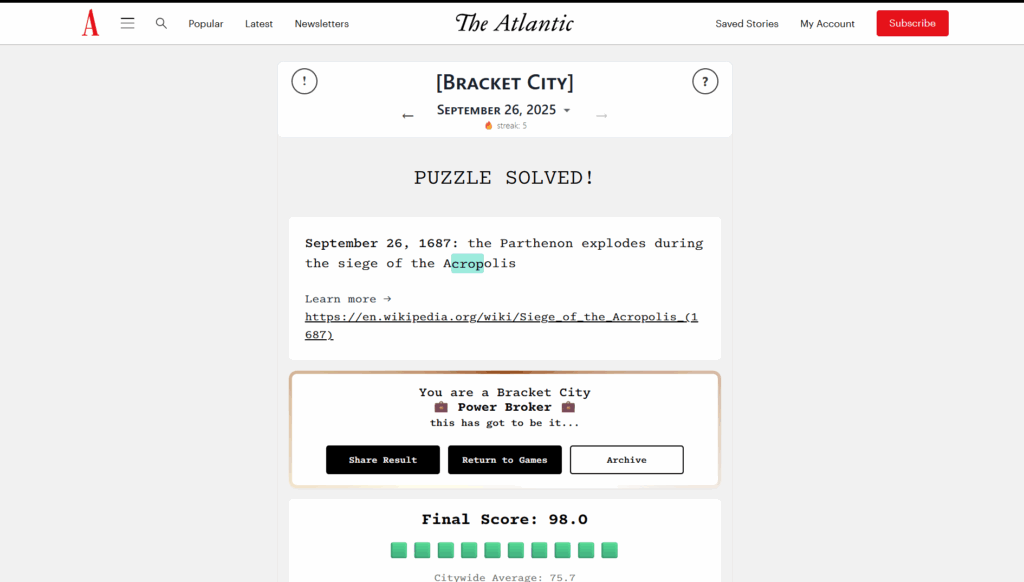Click the streak flame icon
The width and height of the screenshot is (1024, 582).
(487, 126)
